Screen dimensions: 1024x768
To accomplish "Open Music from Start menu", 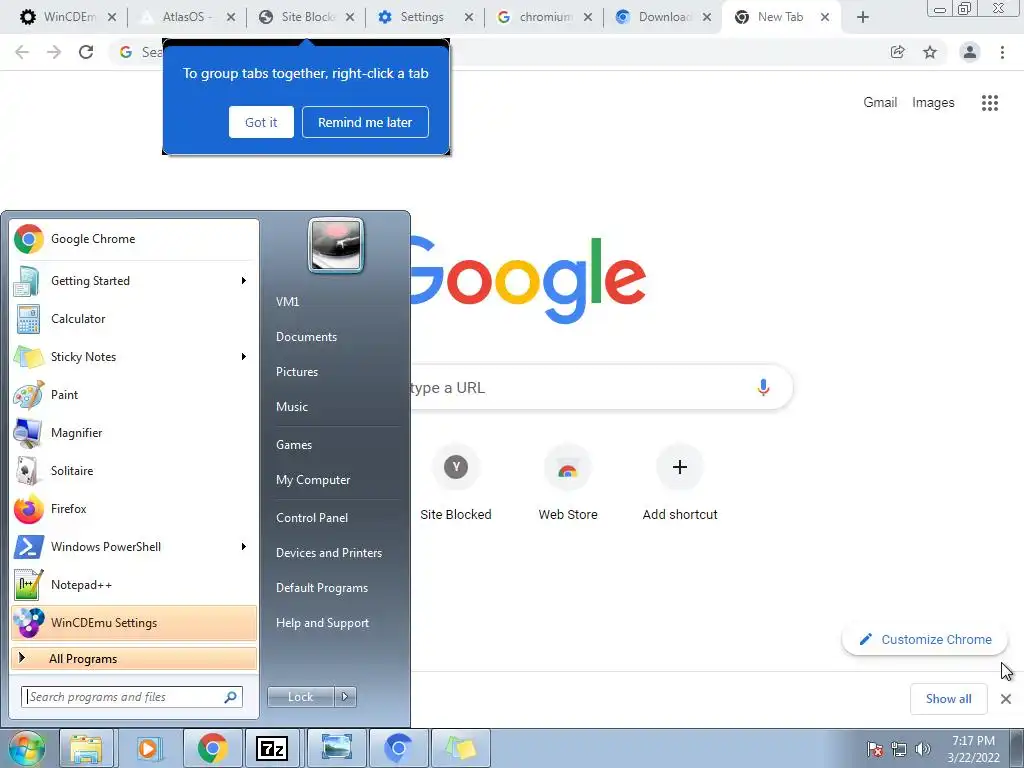I will [x=291, y=407].
